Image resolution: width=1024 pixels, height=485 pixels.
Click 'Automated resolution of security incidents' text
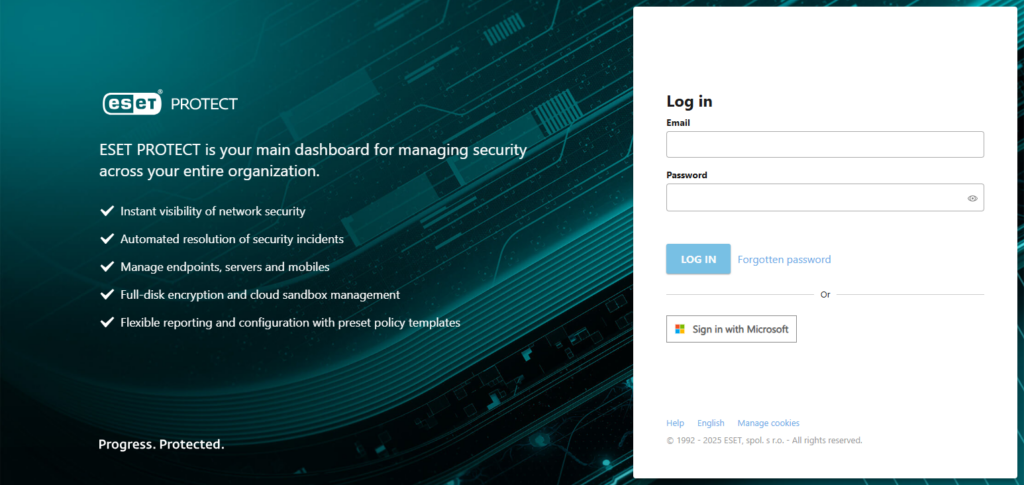click(x=232, y=239)
